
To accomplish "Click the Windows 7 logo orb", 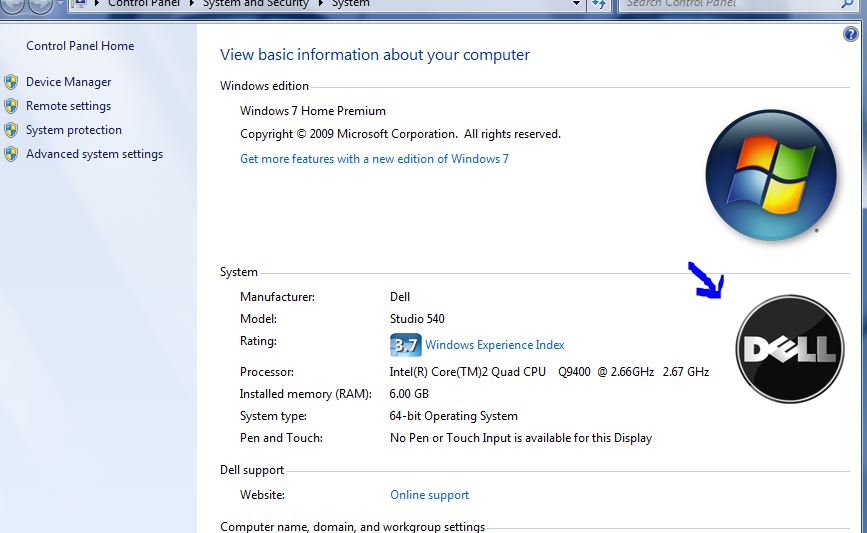I will point(771,175).
